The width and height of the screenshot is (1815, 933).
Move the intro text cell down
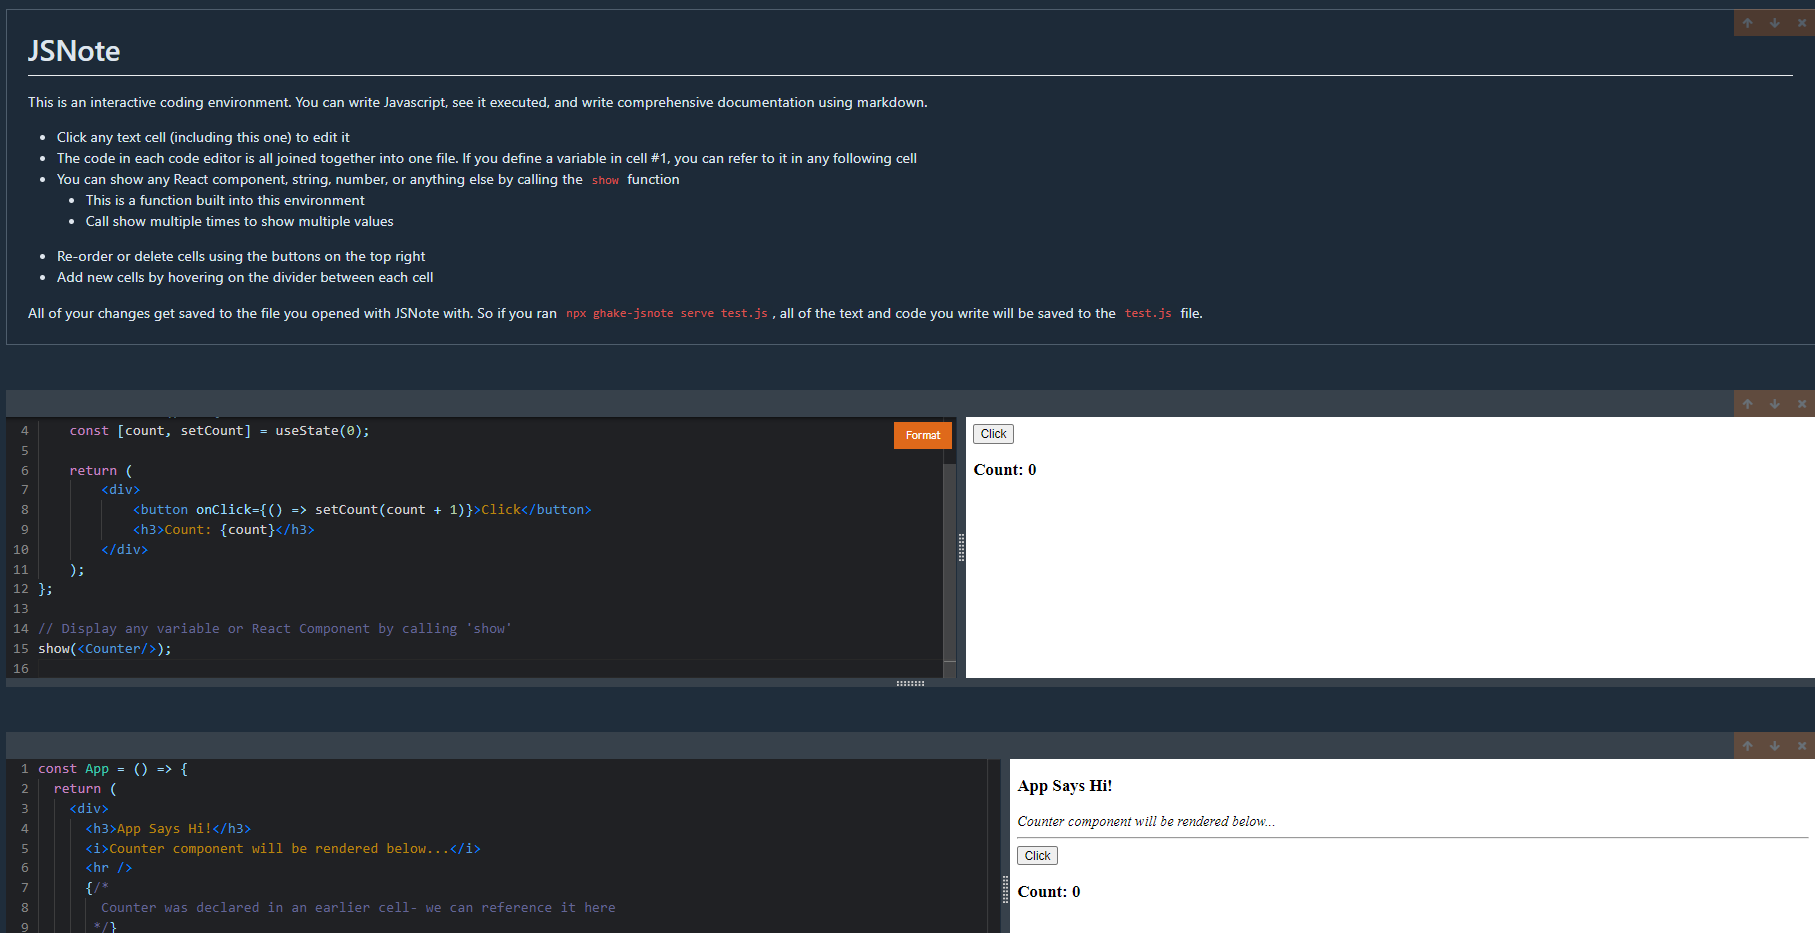(1774, 23)
